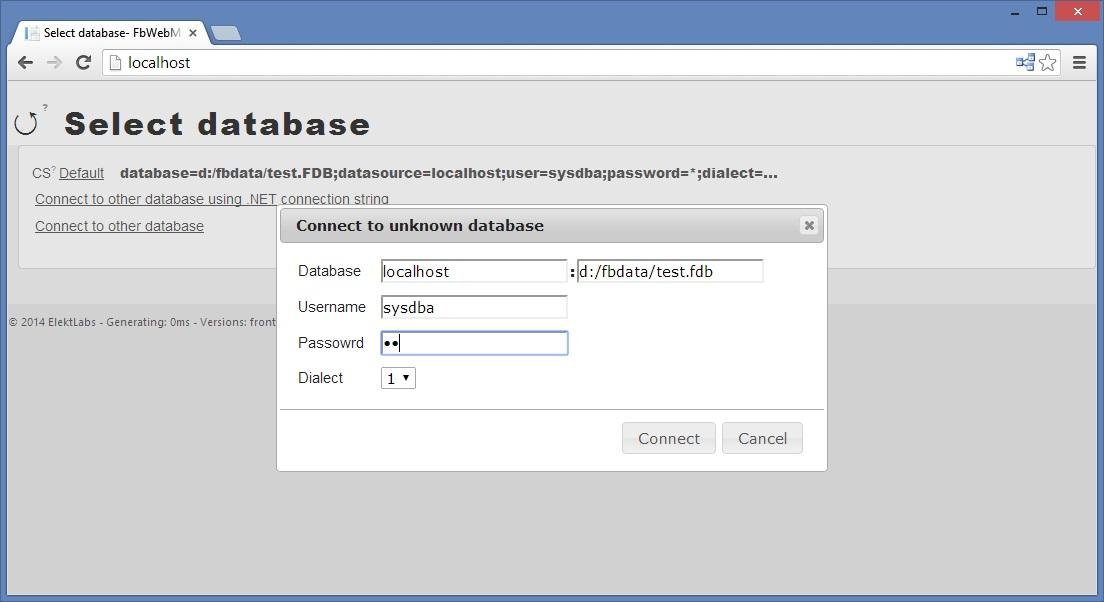Bookmark the page with the star icon
The height and width of the screenshot is (602, 1104).
(x=1047, y=62)
